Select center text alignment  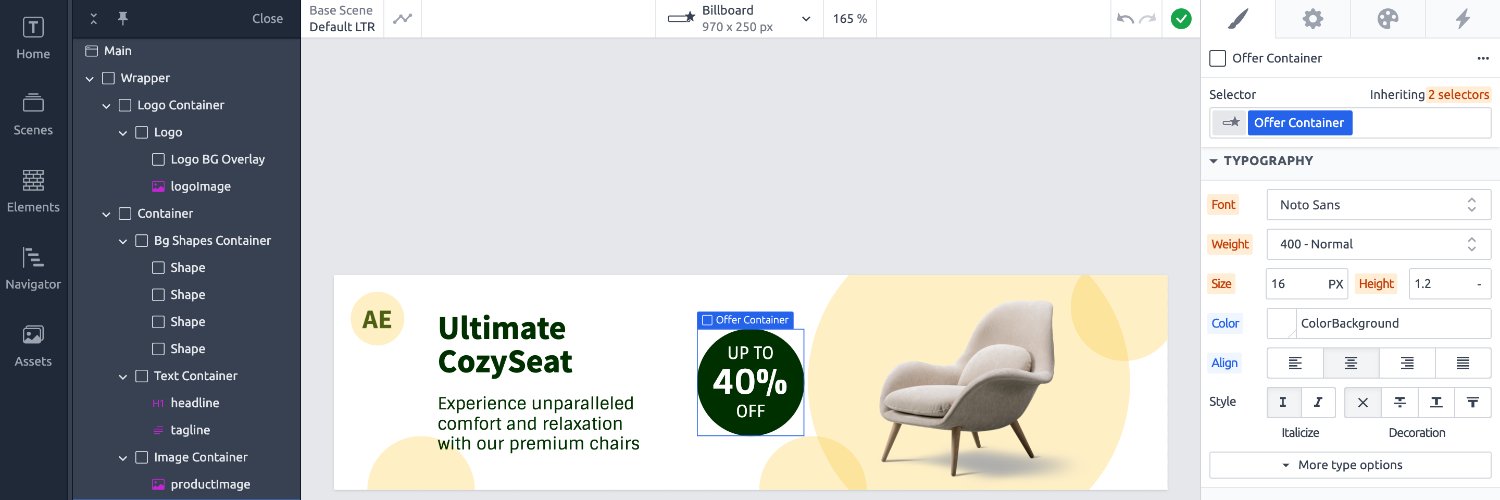(x=1351, y=363)
